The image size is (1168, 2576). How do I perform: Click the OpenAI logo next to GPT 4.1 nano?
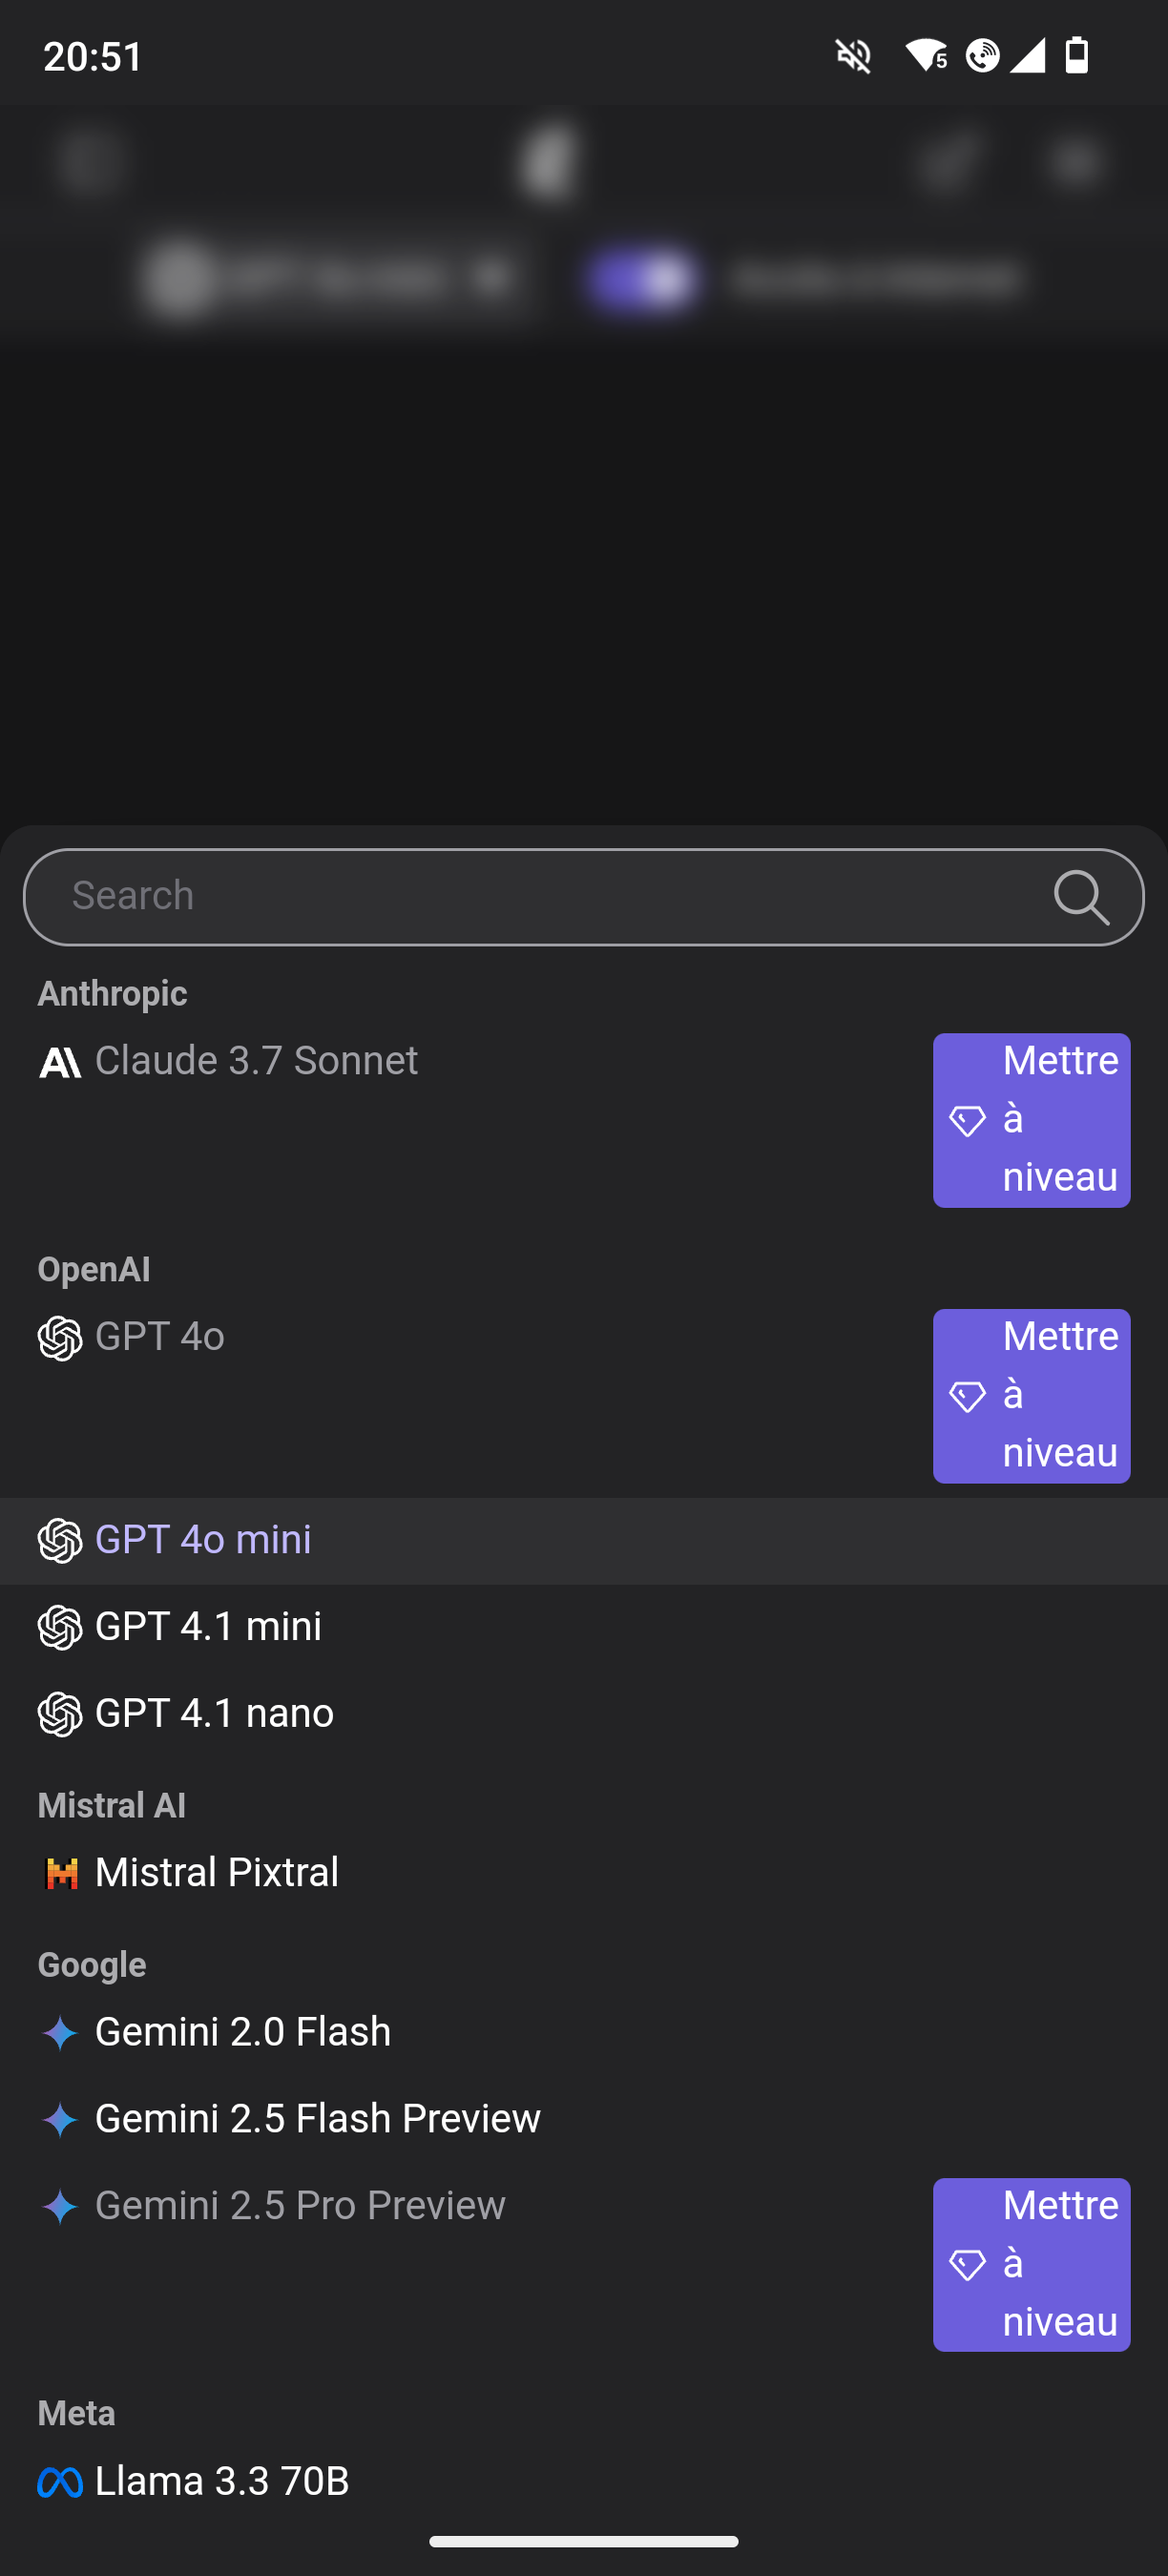point(60,1714)
